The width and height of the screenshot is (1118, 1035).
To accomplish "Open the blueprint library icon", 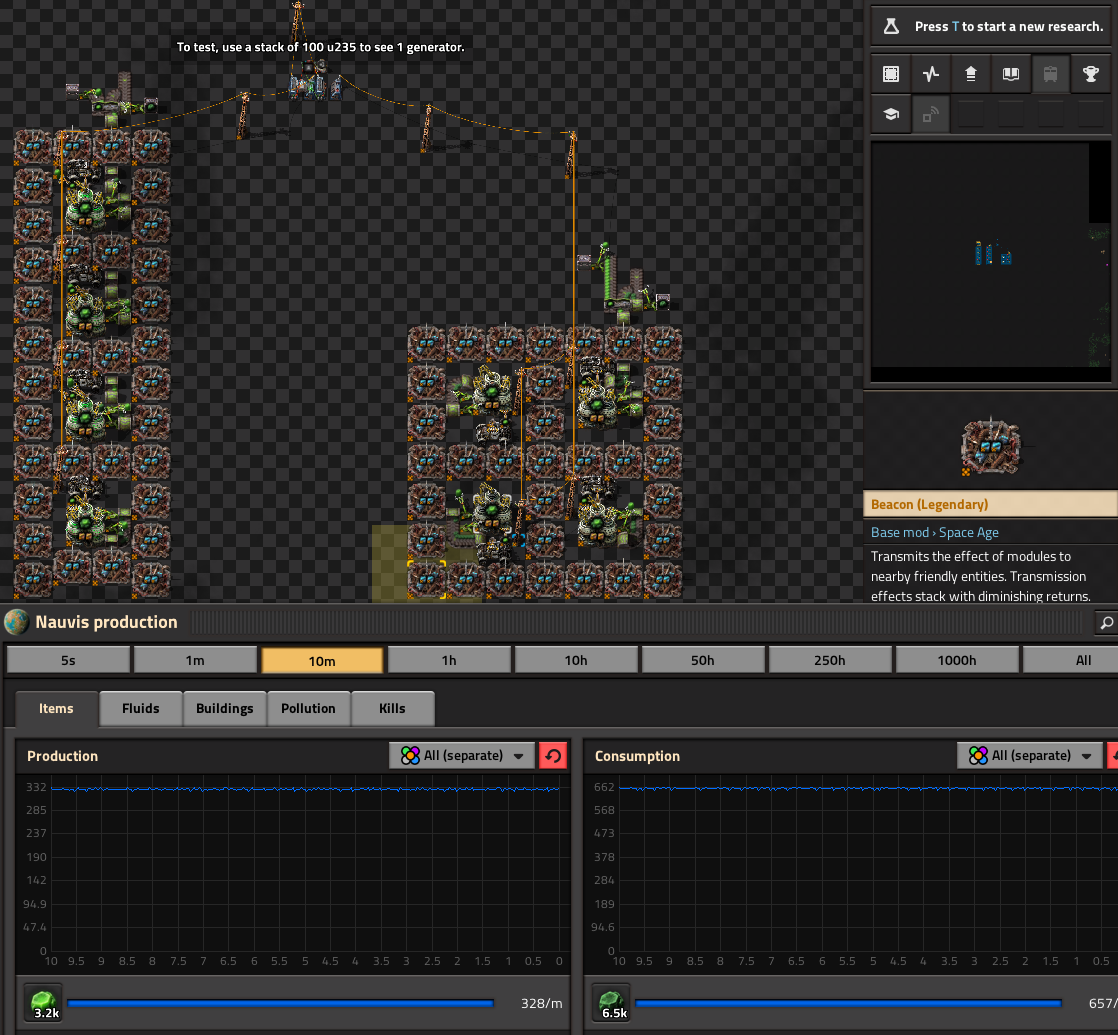I will pos(890,74).
